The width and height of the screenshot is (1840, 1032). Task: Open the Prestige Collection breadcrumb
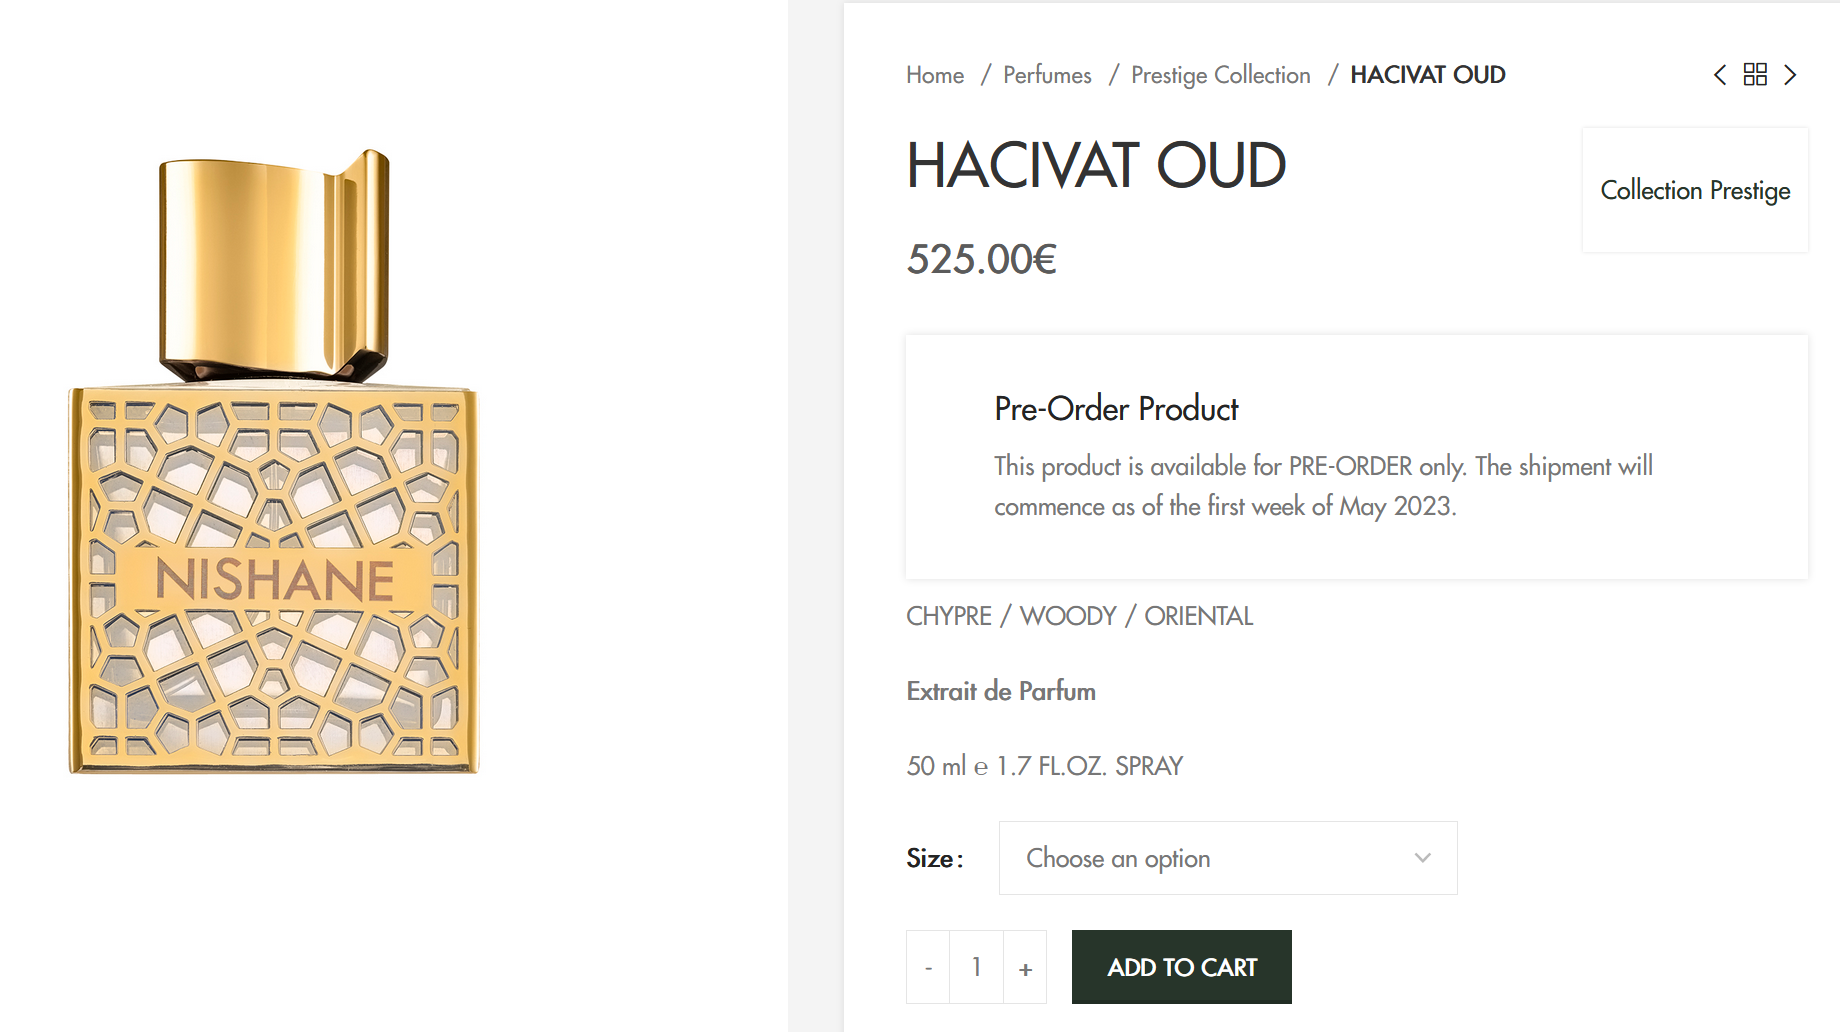1220,75
